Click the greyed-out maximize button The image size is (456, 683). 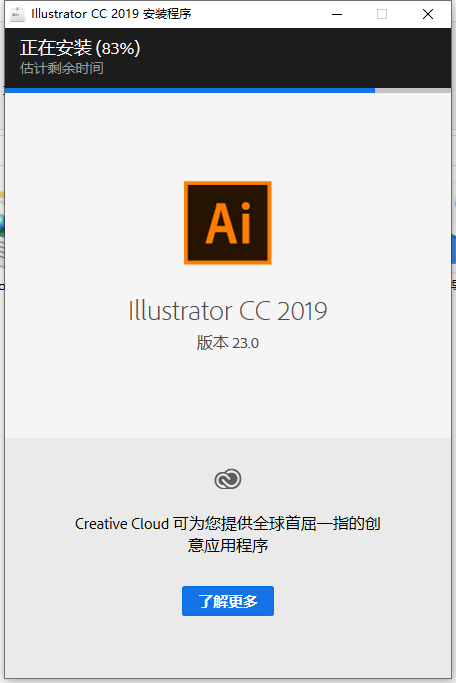pos(382,14)
